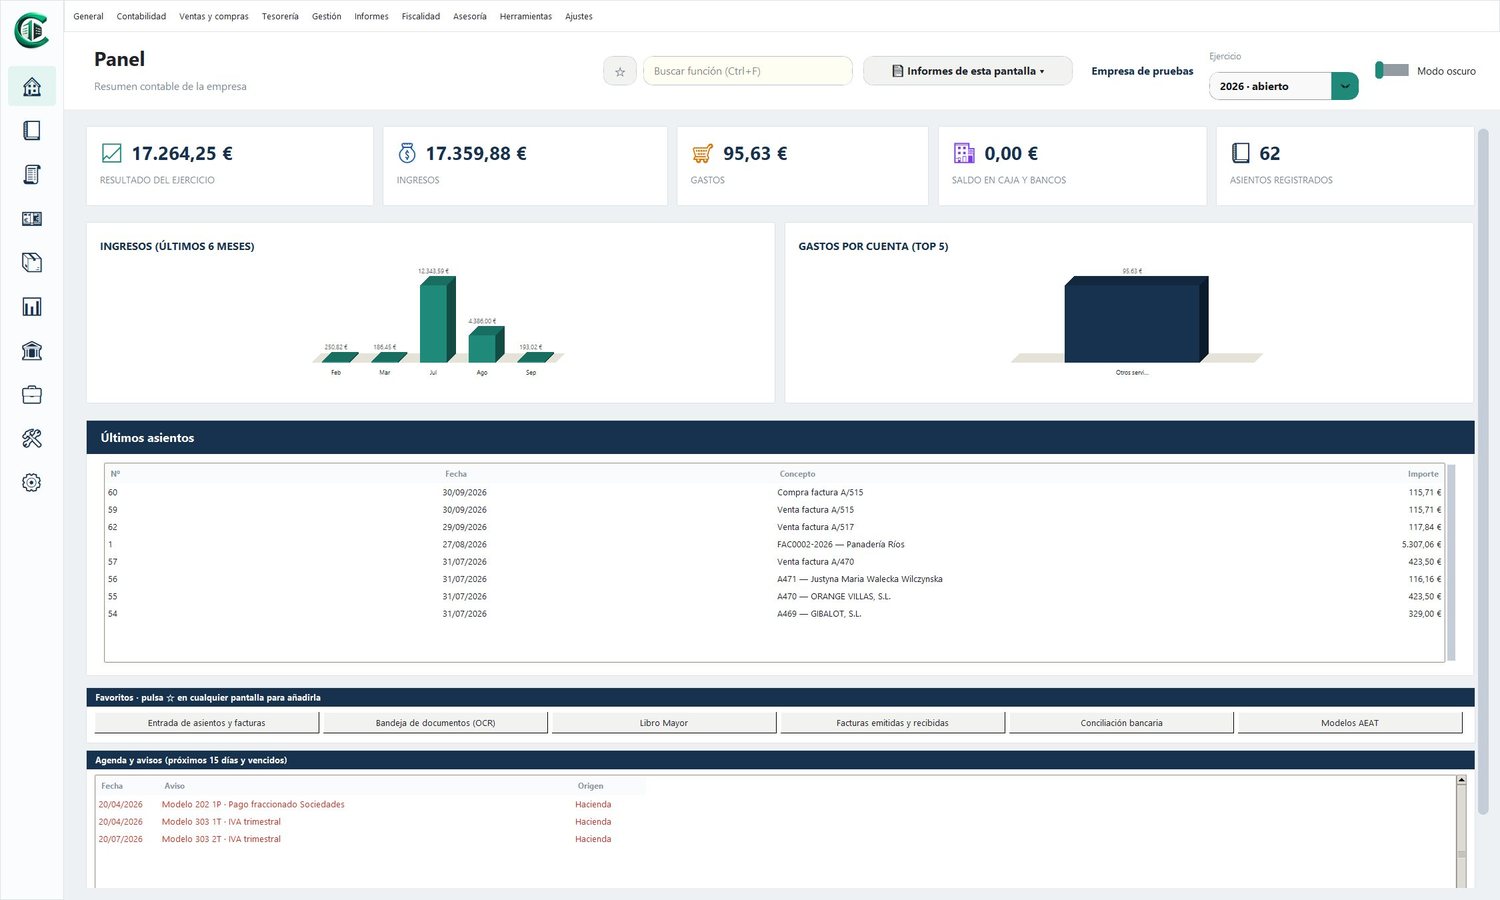Click the Buscar función search field

[x=748, y=71]
